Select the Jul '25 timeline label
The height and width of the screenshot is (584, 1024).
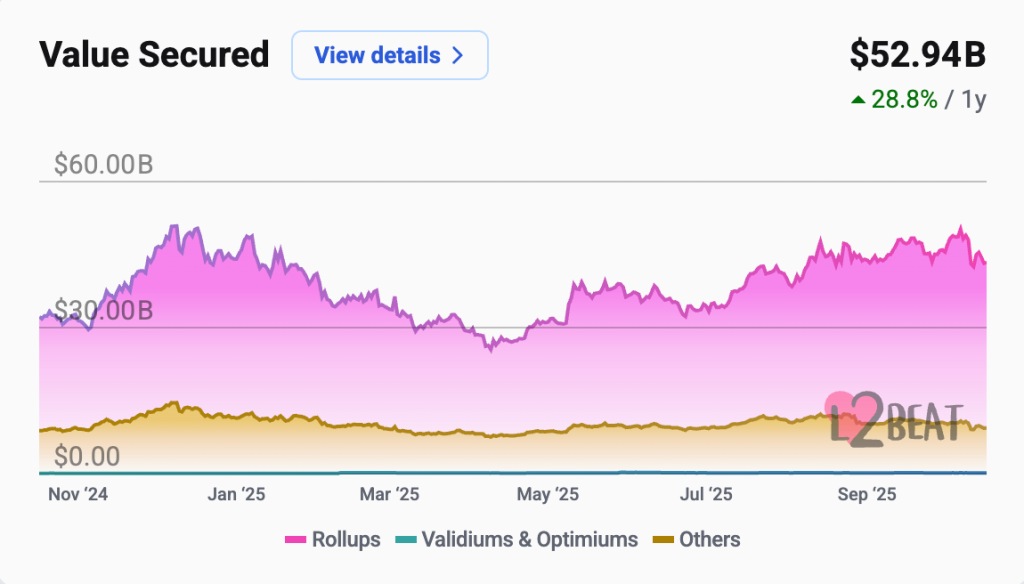click(x=705, y=494)
